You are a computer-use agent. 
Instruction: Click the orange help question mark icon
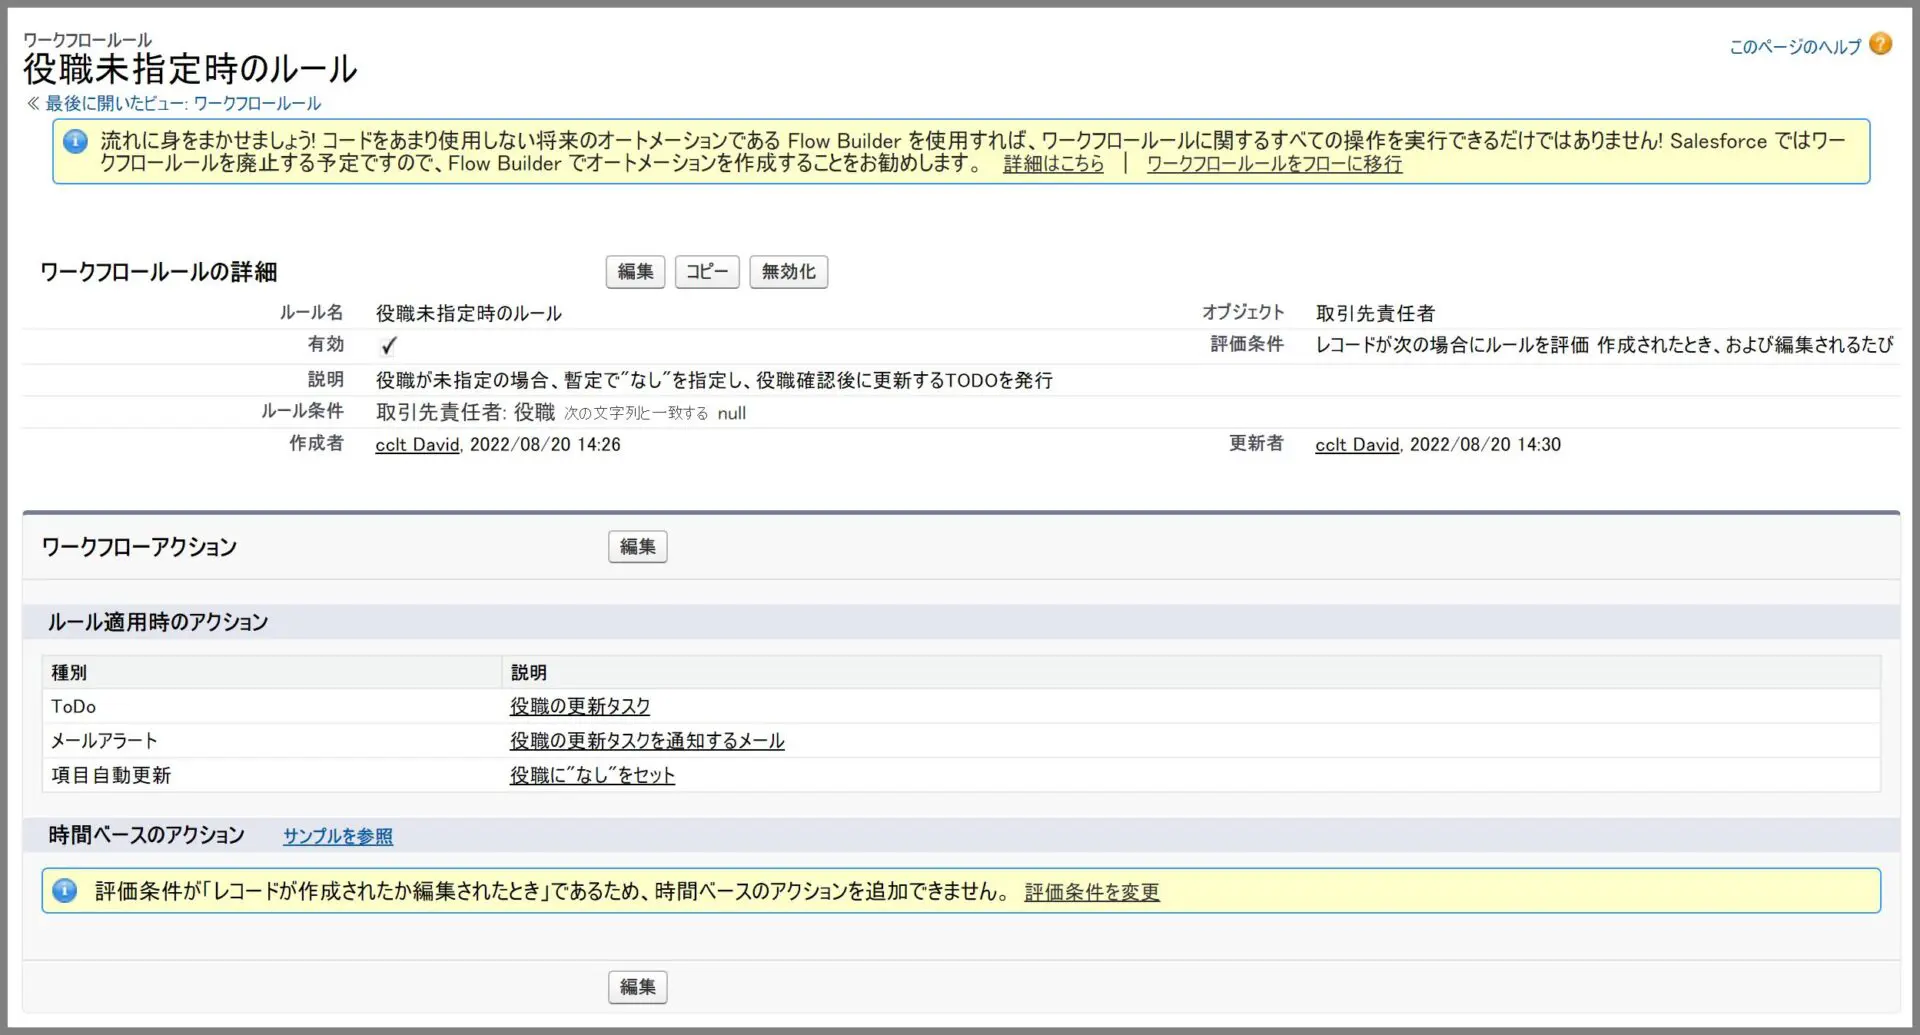coord(1880,44)
